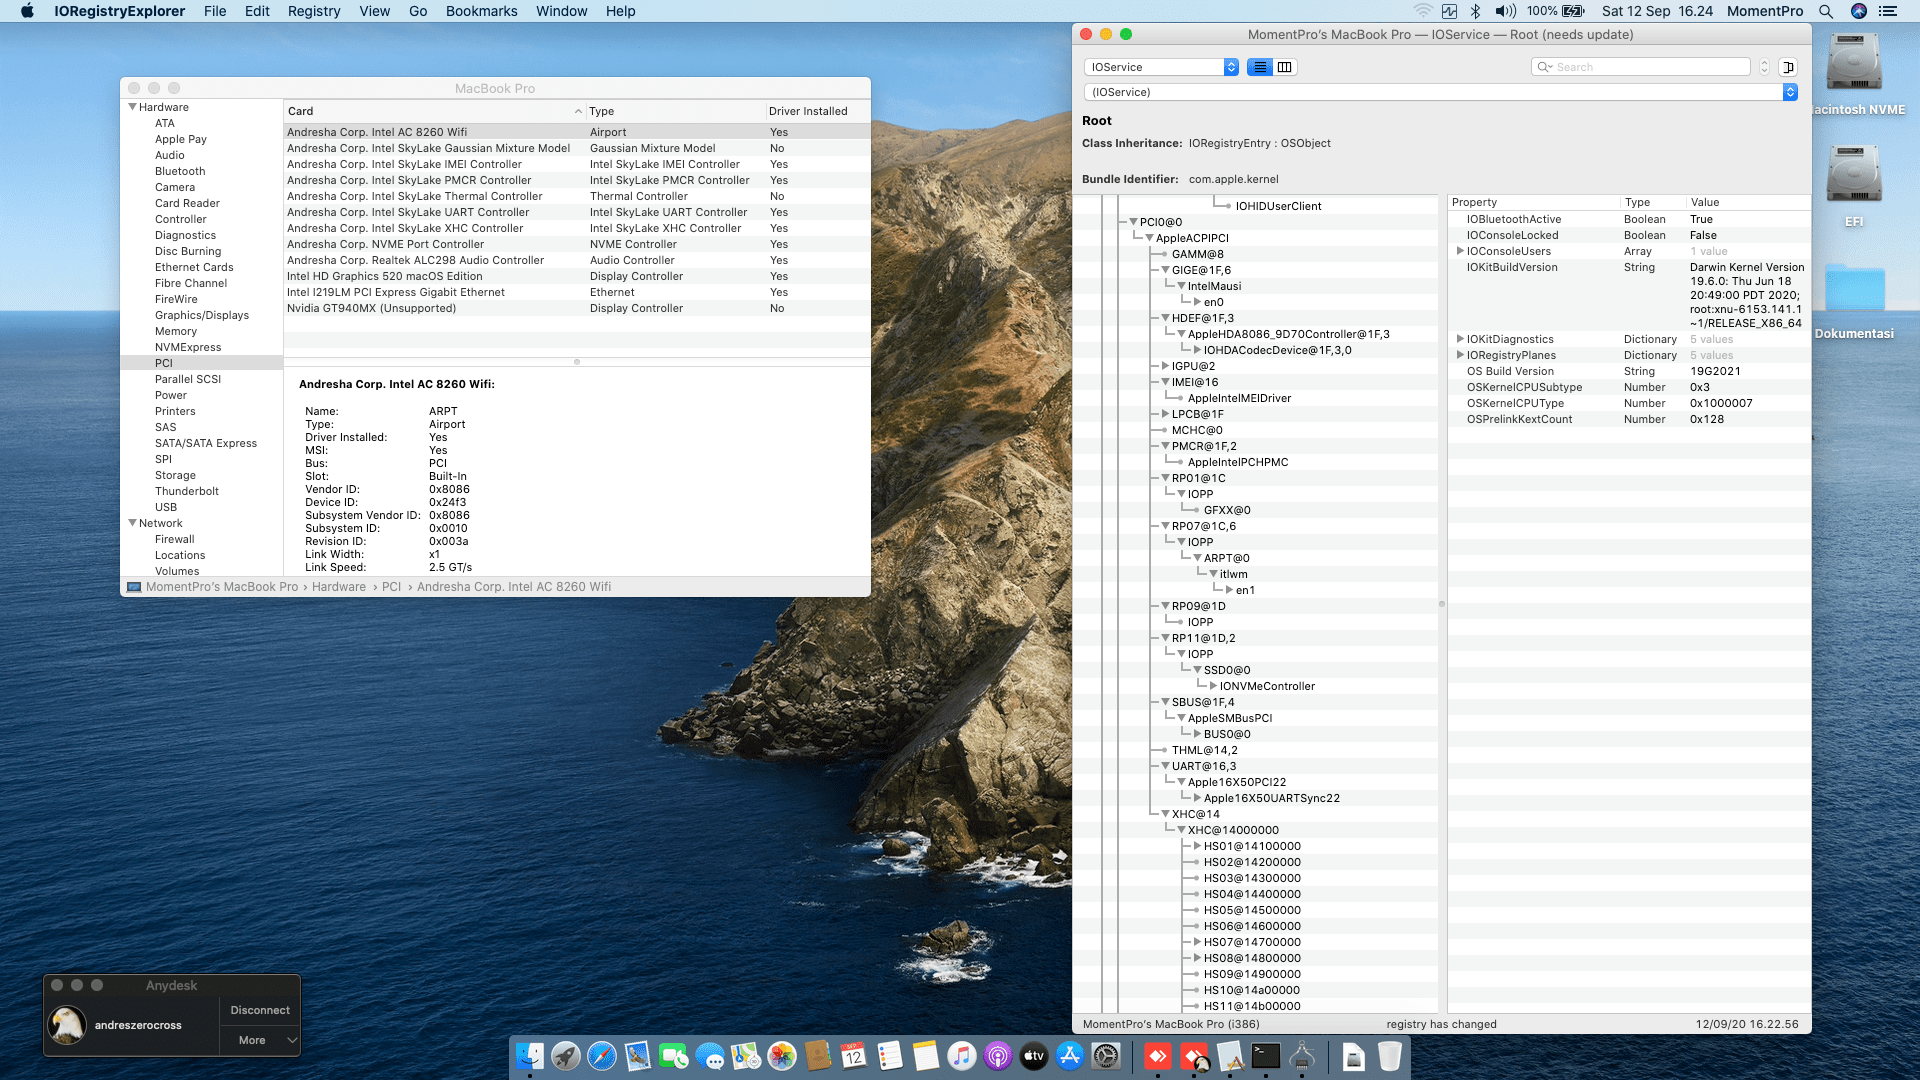The width and height of the screenshot is (1920, 1080).
Task: Sort PCI table by Driver Installed column
Action: point(817,111)
